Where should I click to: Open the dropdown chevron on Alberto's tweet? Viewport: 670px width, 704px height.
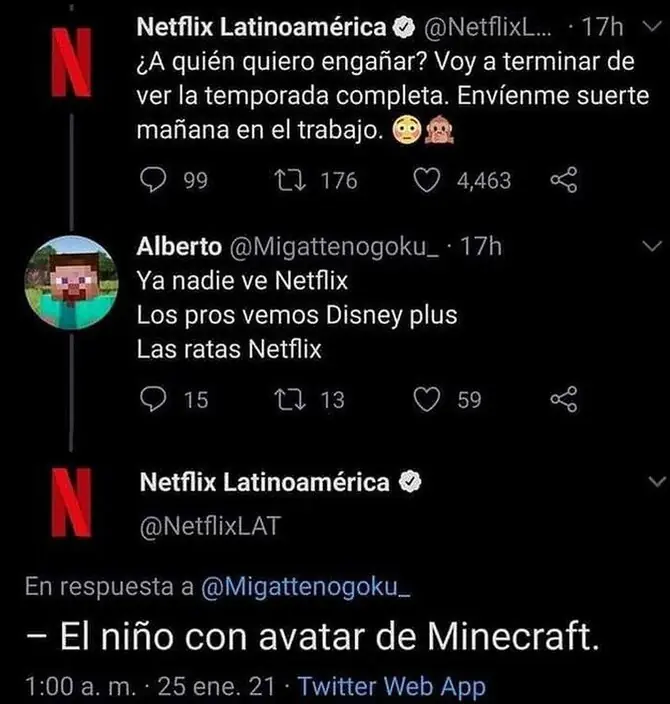[x=650, y=246]
